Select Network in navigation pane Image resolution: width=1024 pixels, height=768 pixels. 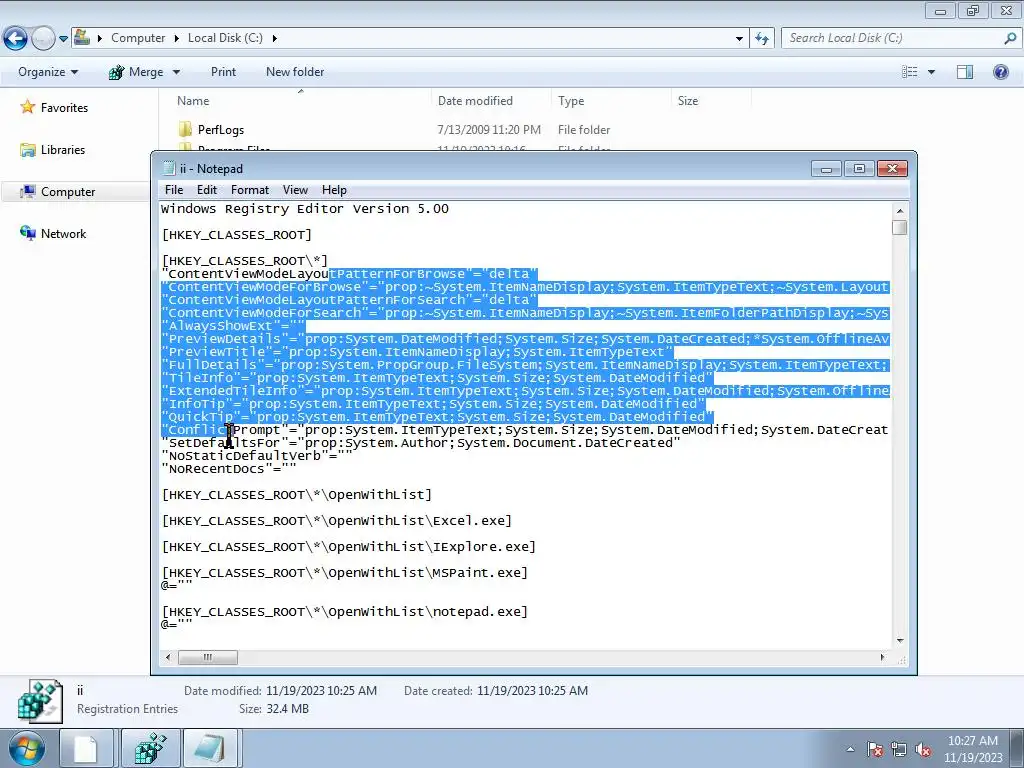(63, 234)
